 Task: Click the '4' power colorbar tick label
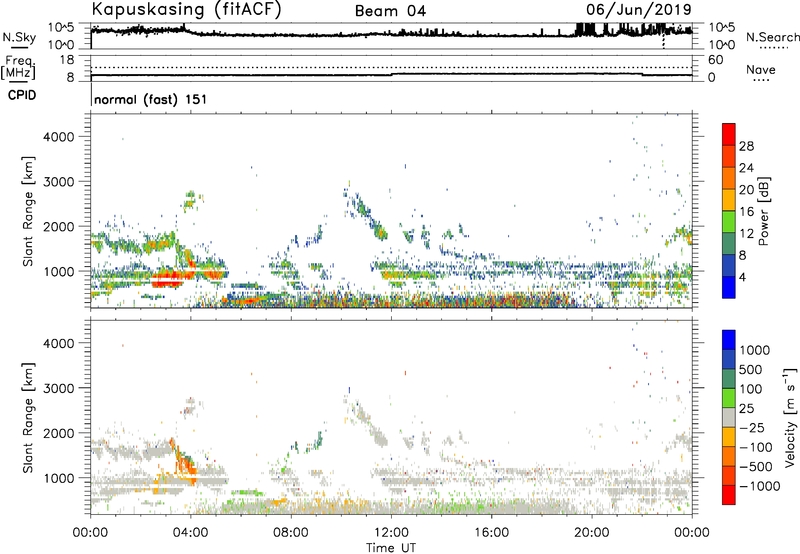point(742,277)
